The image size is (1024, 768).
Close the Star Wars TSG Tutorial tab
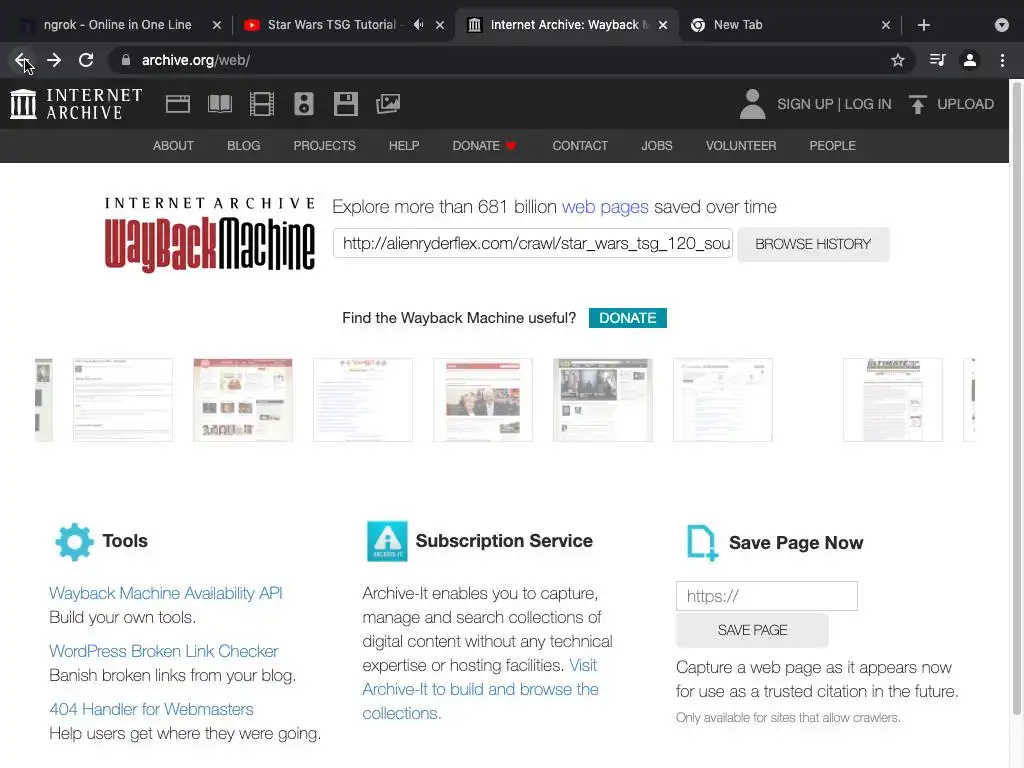click(x=440, y=25)
